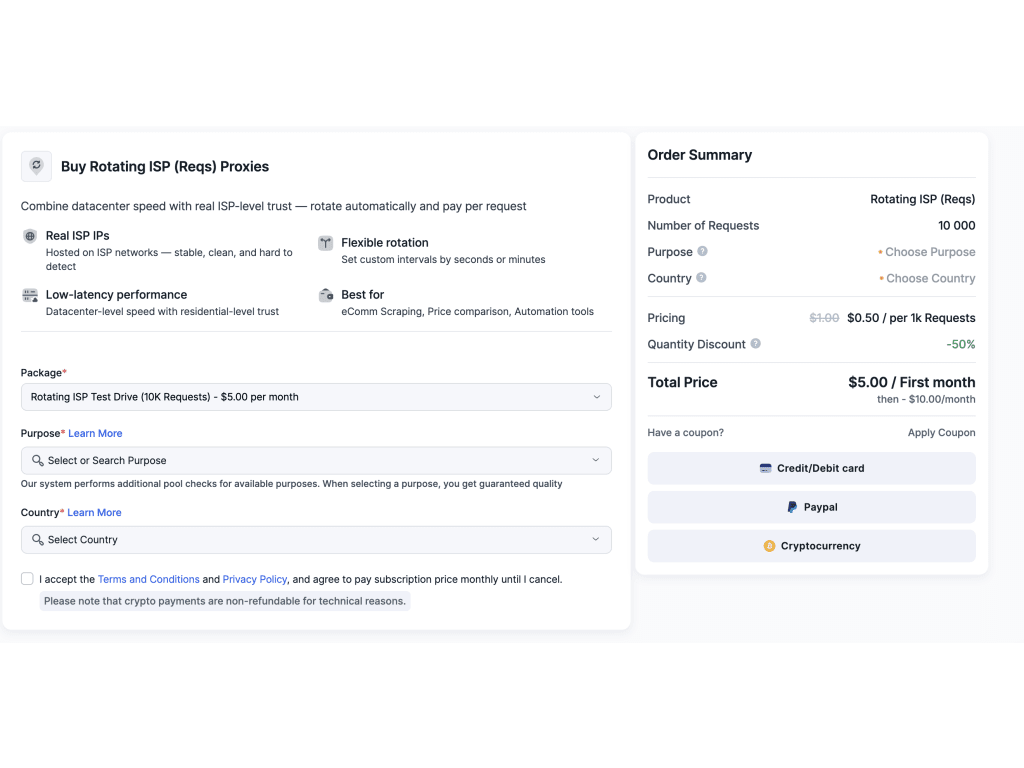Open the Select Country dropdown
This screenshot has height=768, width=1024.
coord(316,539)
